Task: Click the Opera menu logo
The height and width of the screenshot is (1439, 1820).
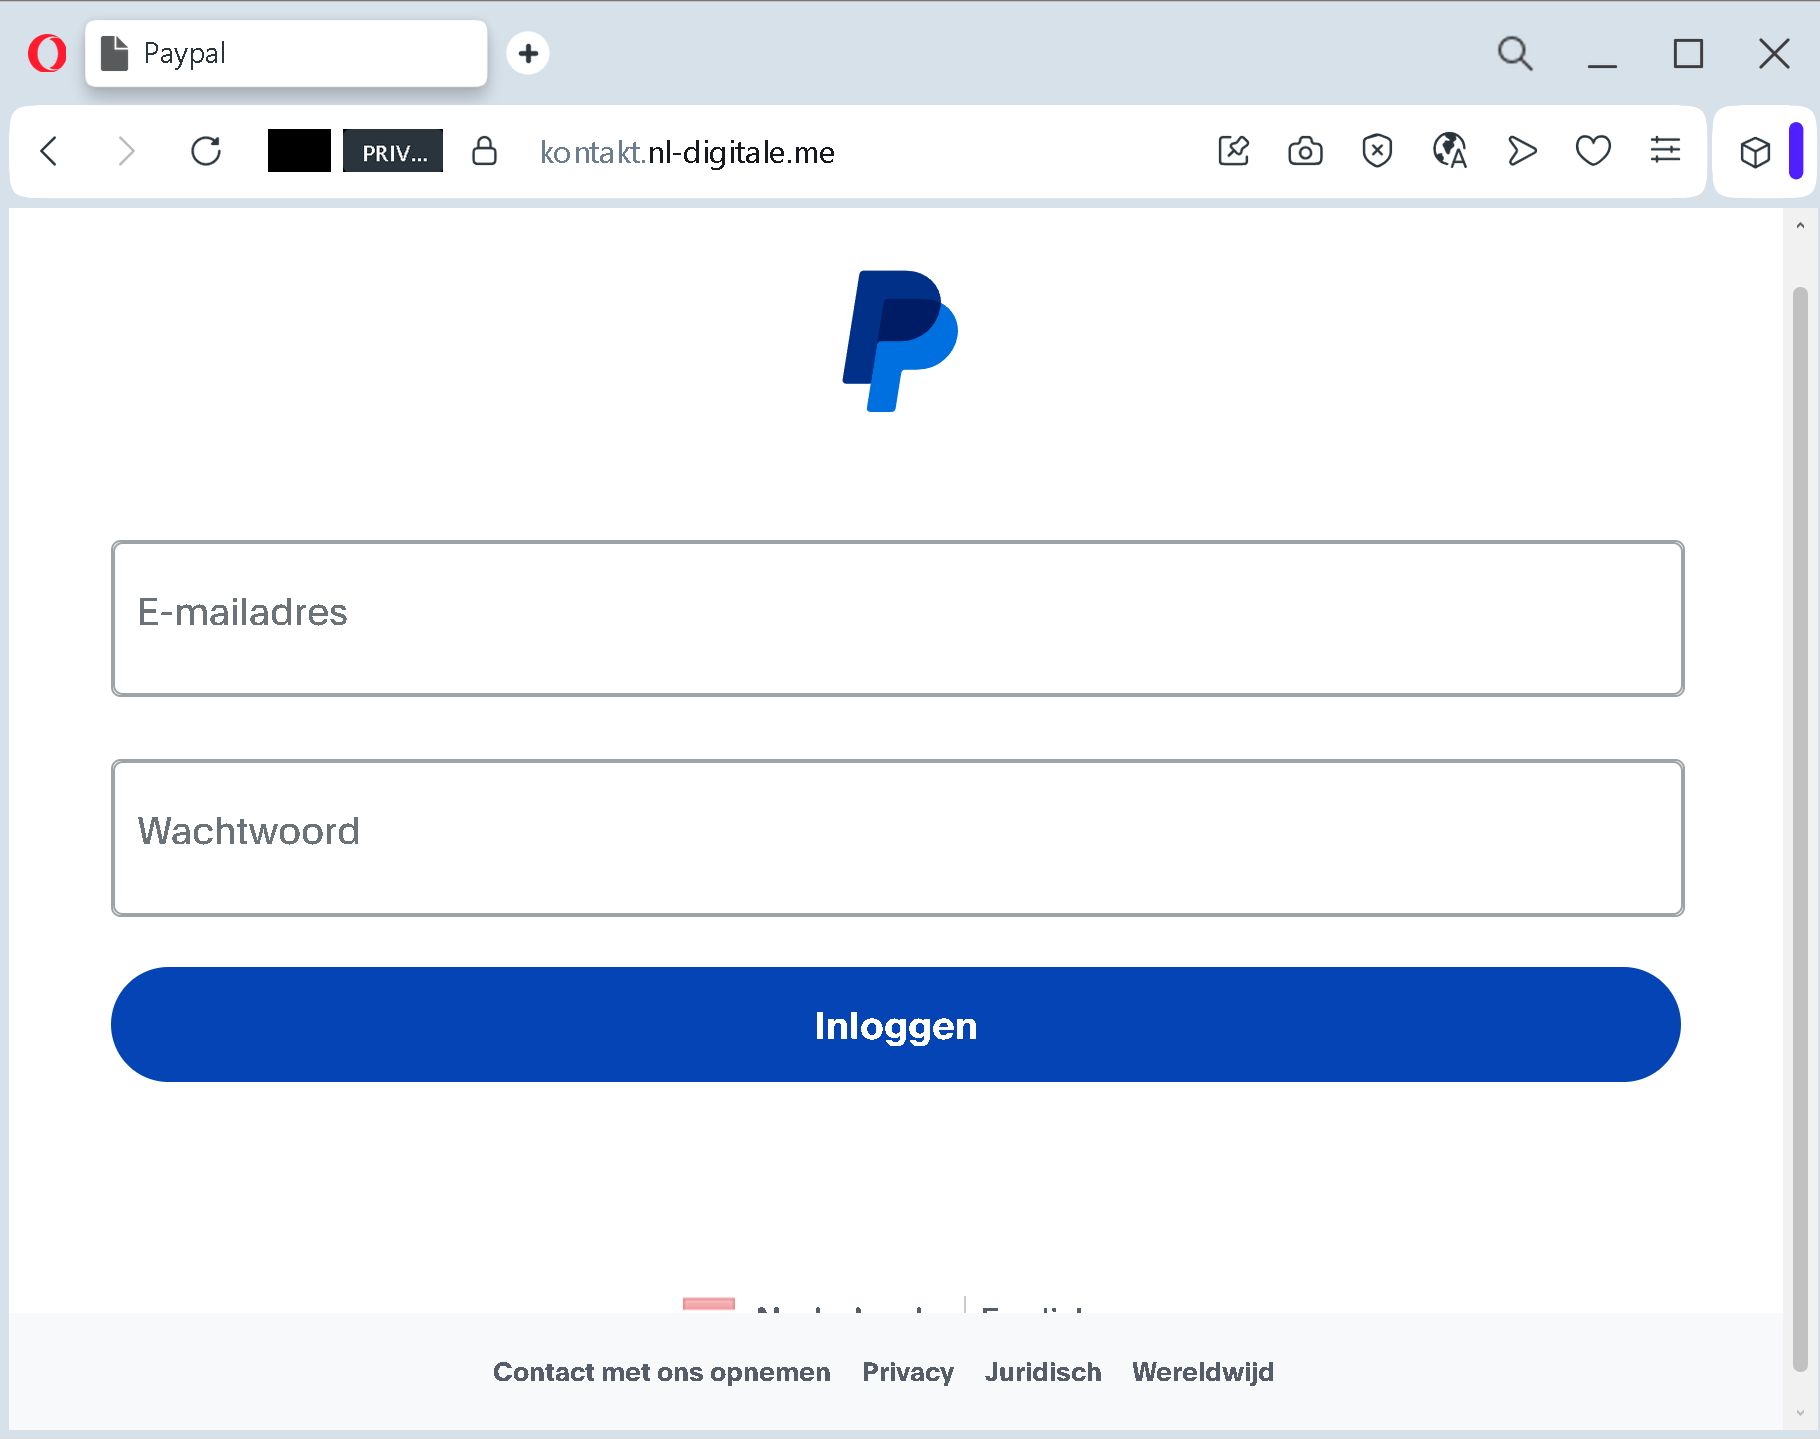Action: [x=47, y=53]
